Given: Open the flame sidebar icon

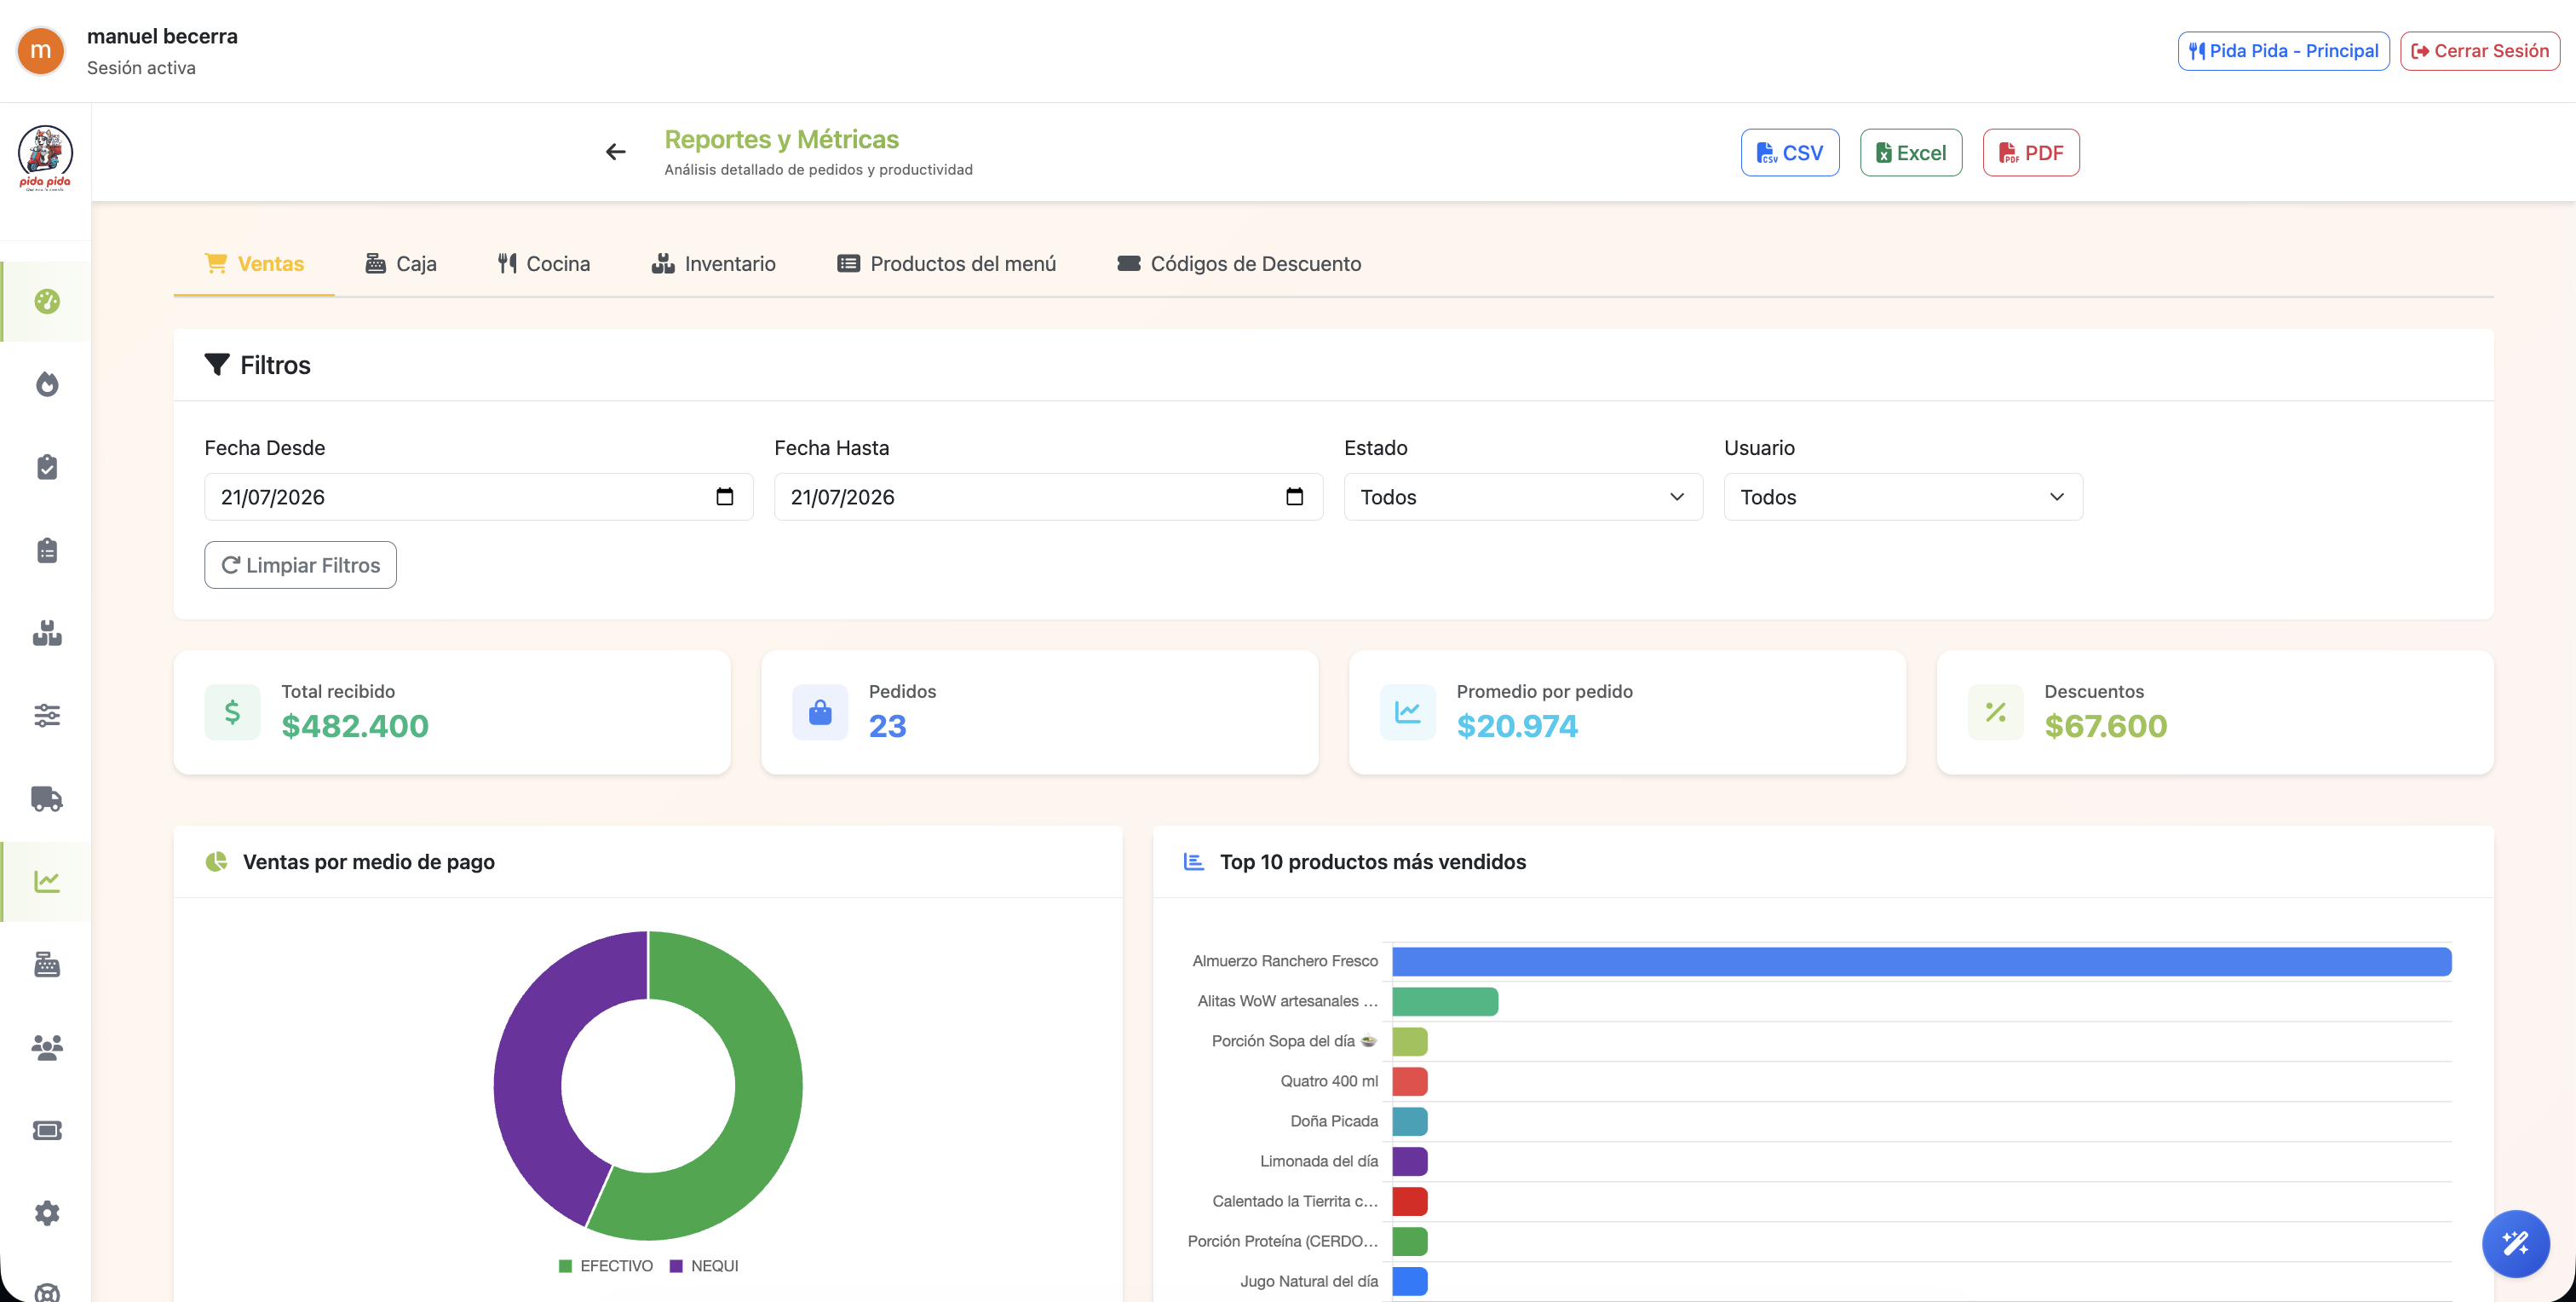Looking at the screenshot, I should 47,384.
